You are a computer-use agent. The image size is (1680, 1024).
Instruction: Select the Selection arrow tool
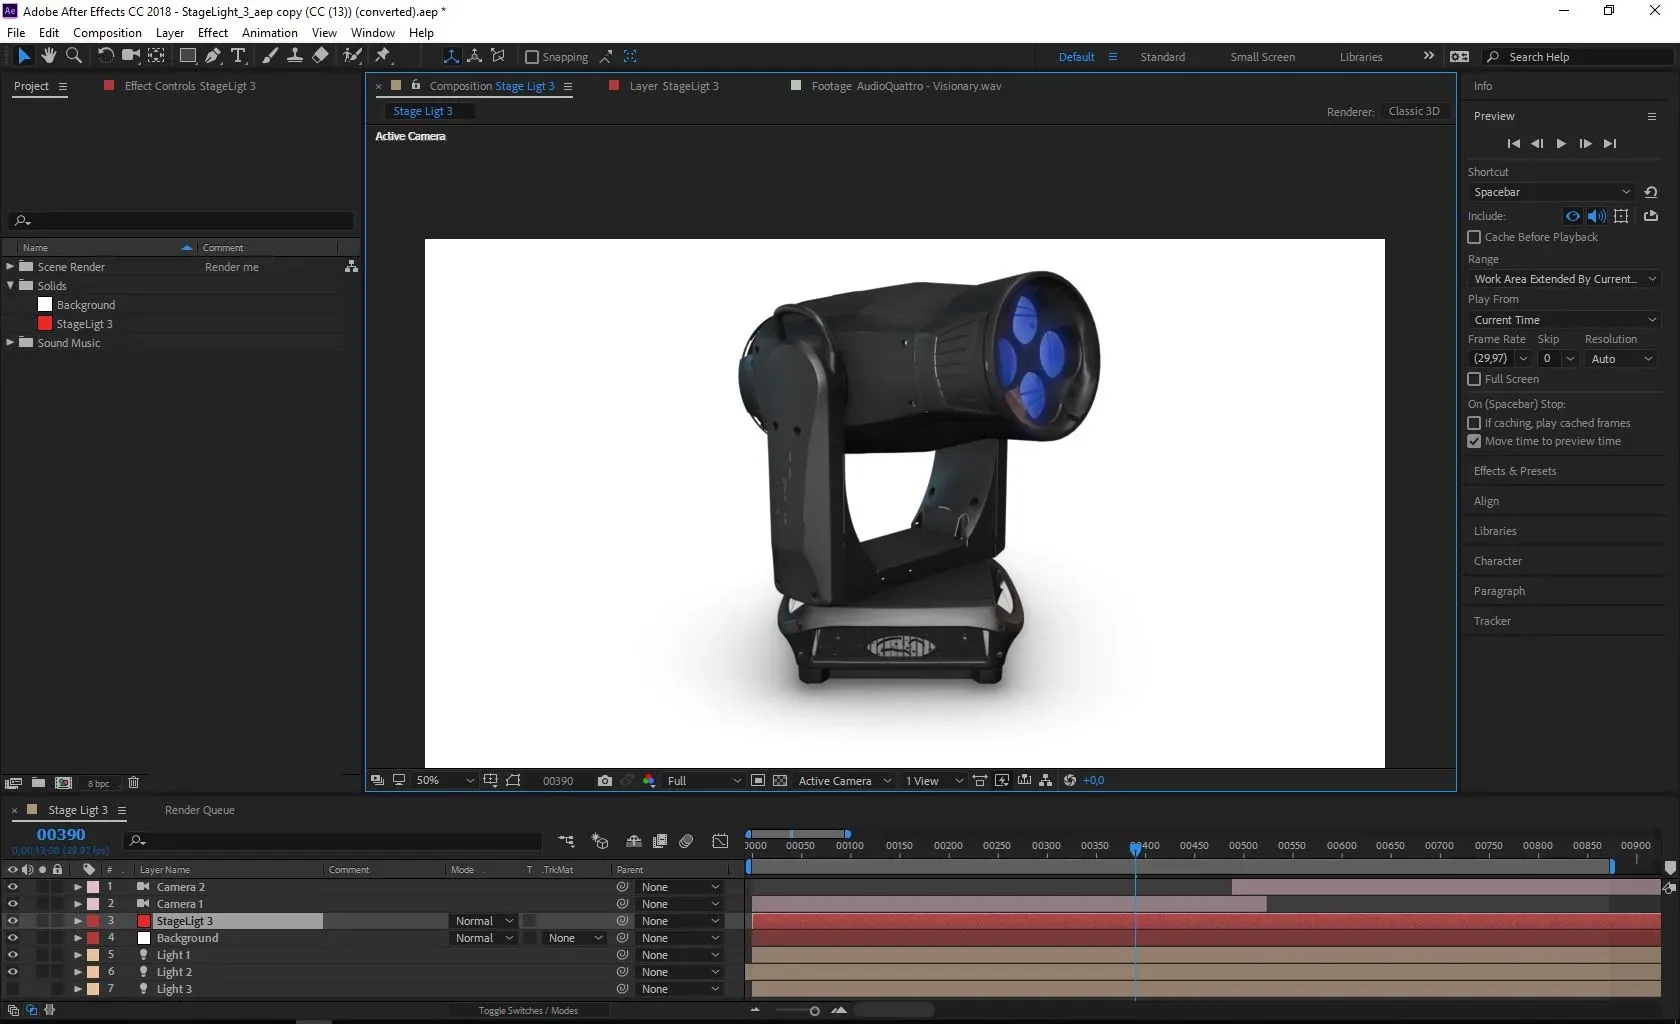coord(24,56)
